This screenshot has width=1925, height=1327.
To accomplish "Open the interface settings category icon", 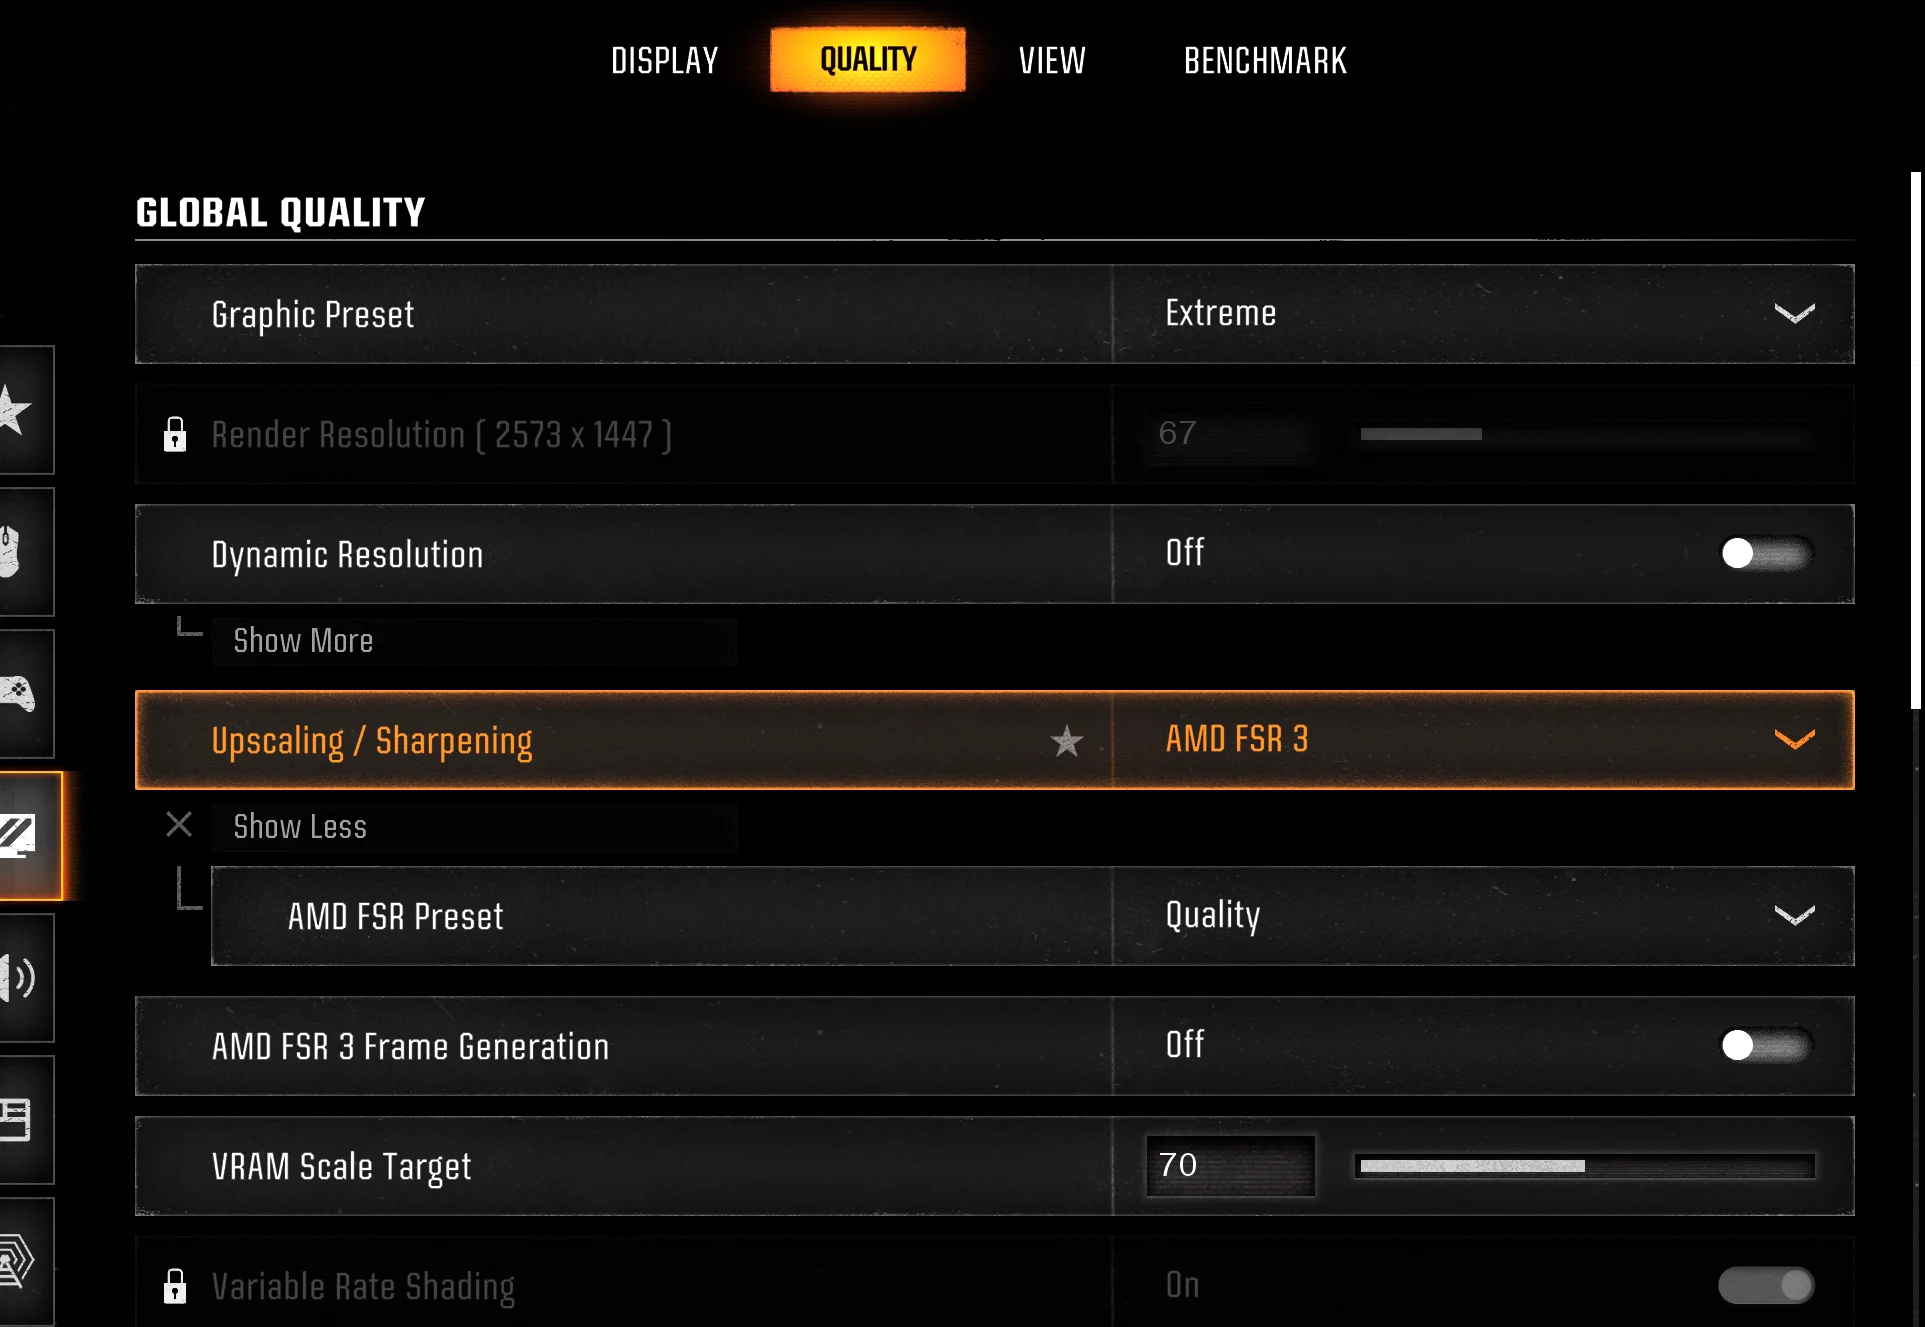I will (18, 1119).
